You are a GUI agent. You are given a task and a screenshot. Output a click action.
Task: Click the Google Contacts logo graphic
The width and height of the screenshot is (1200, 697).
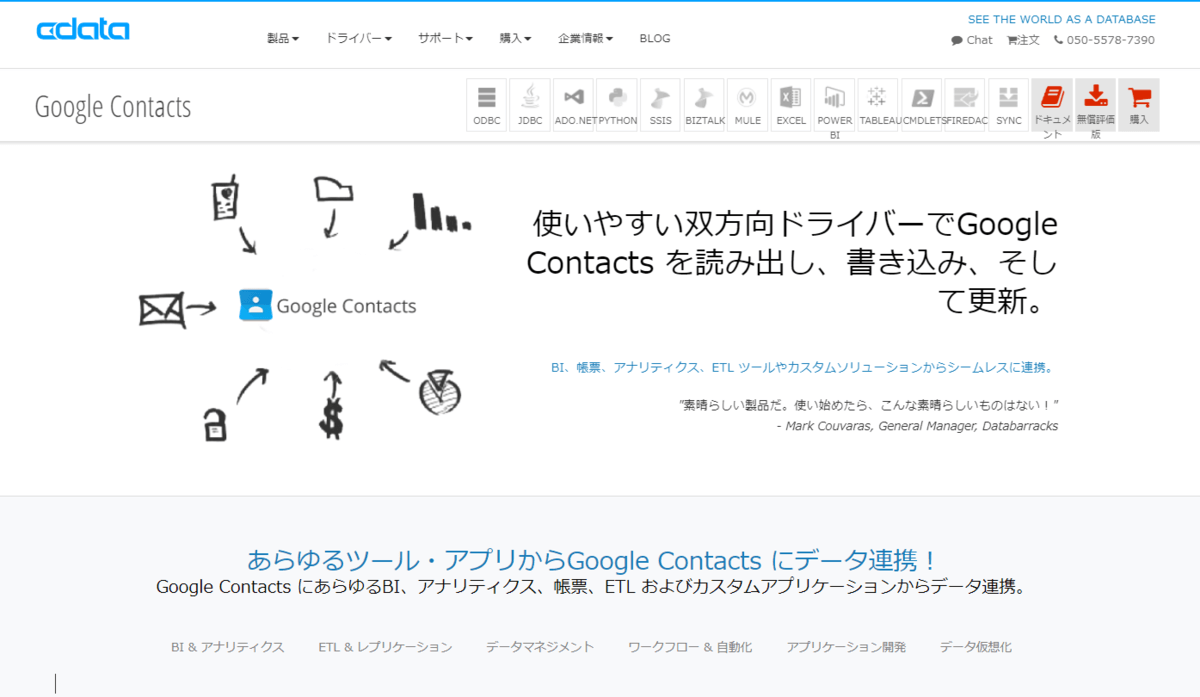tap(328, 305)
